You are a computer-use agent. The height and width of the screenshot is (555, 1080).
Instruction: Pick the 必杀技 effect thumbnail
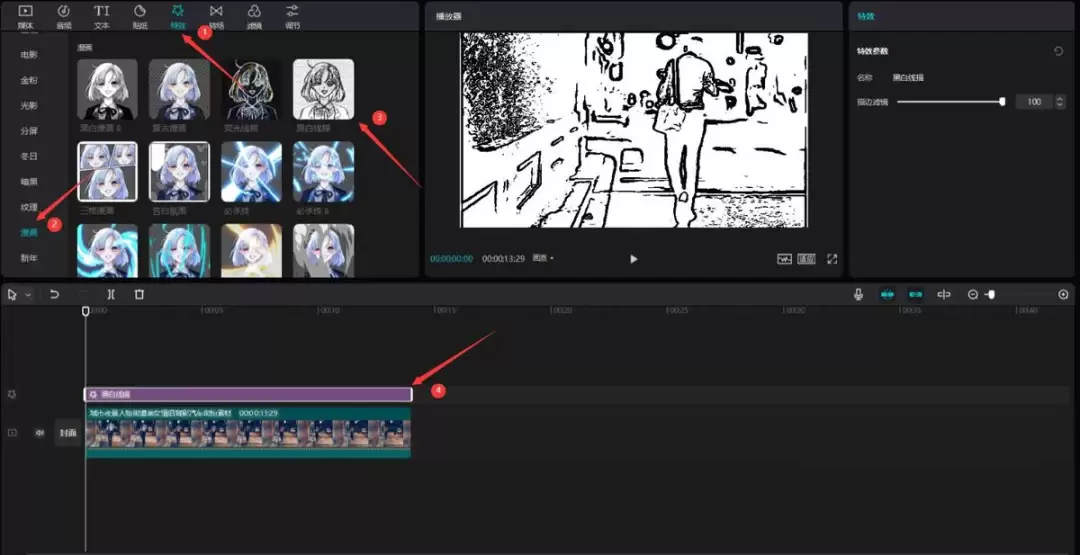tap(251, 171)
